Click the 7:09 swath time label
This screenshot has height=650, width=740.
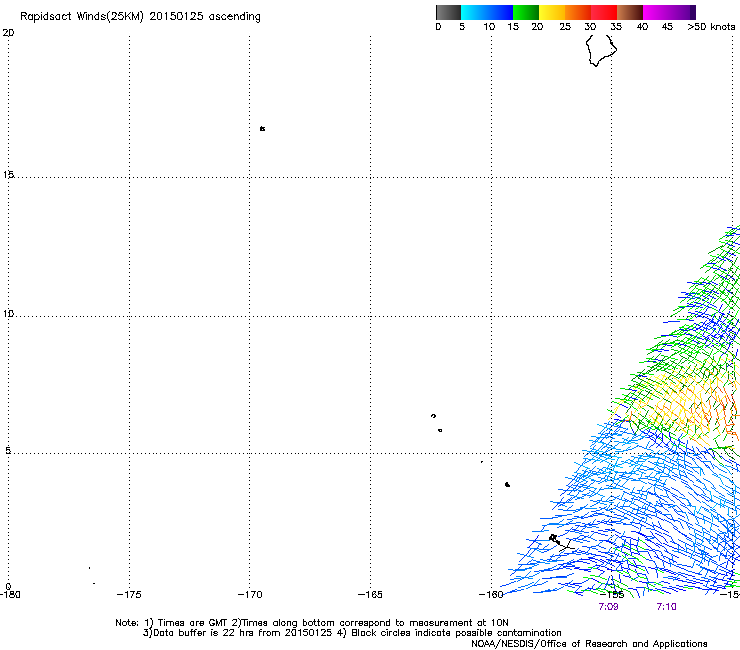pos(608,607)
